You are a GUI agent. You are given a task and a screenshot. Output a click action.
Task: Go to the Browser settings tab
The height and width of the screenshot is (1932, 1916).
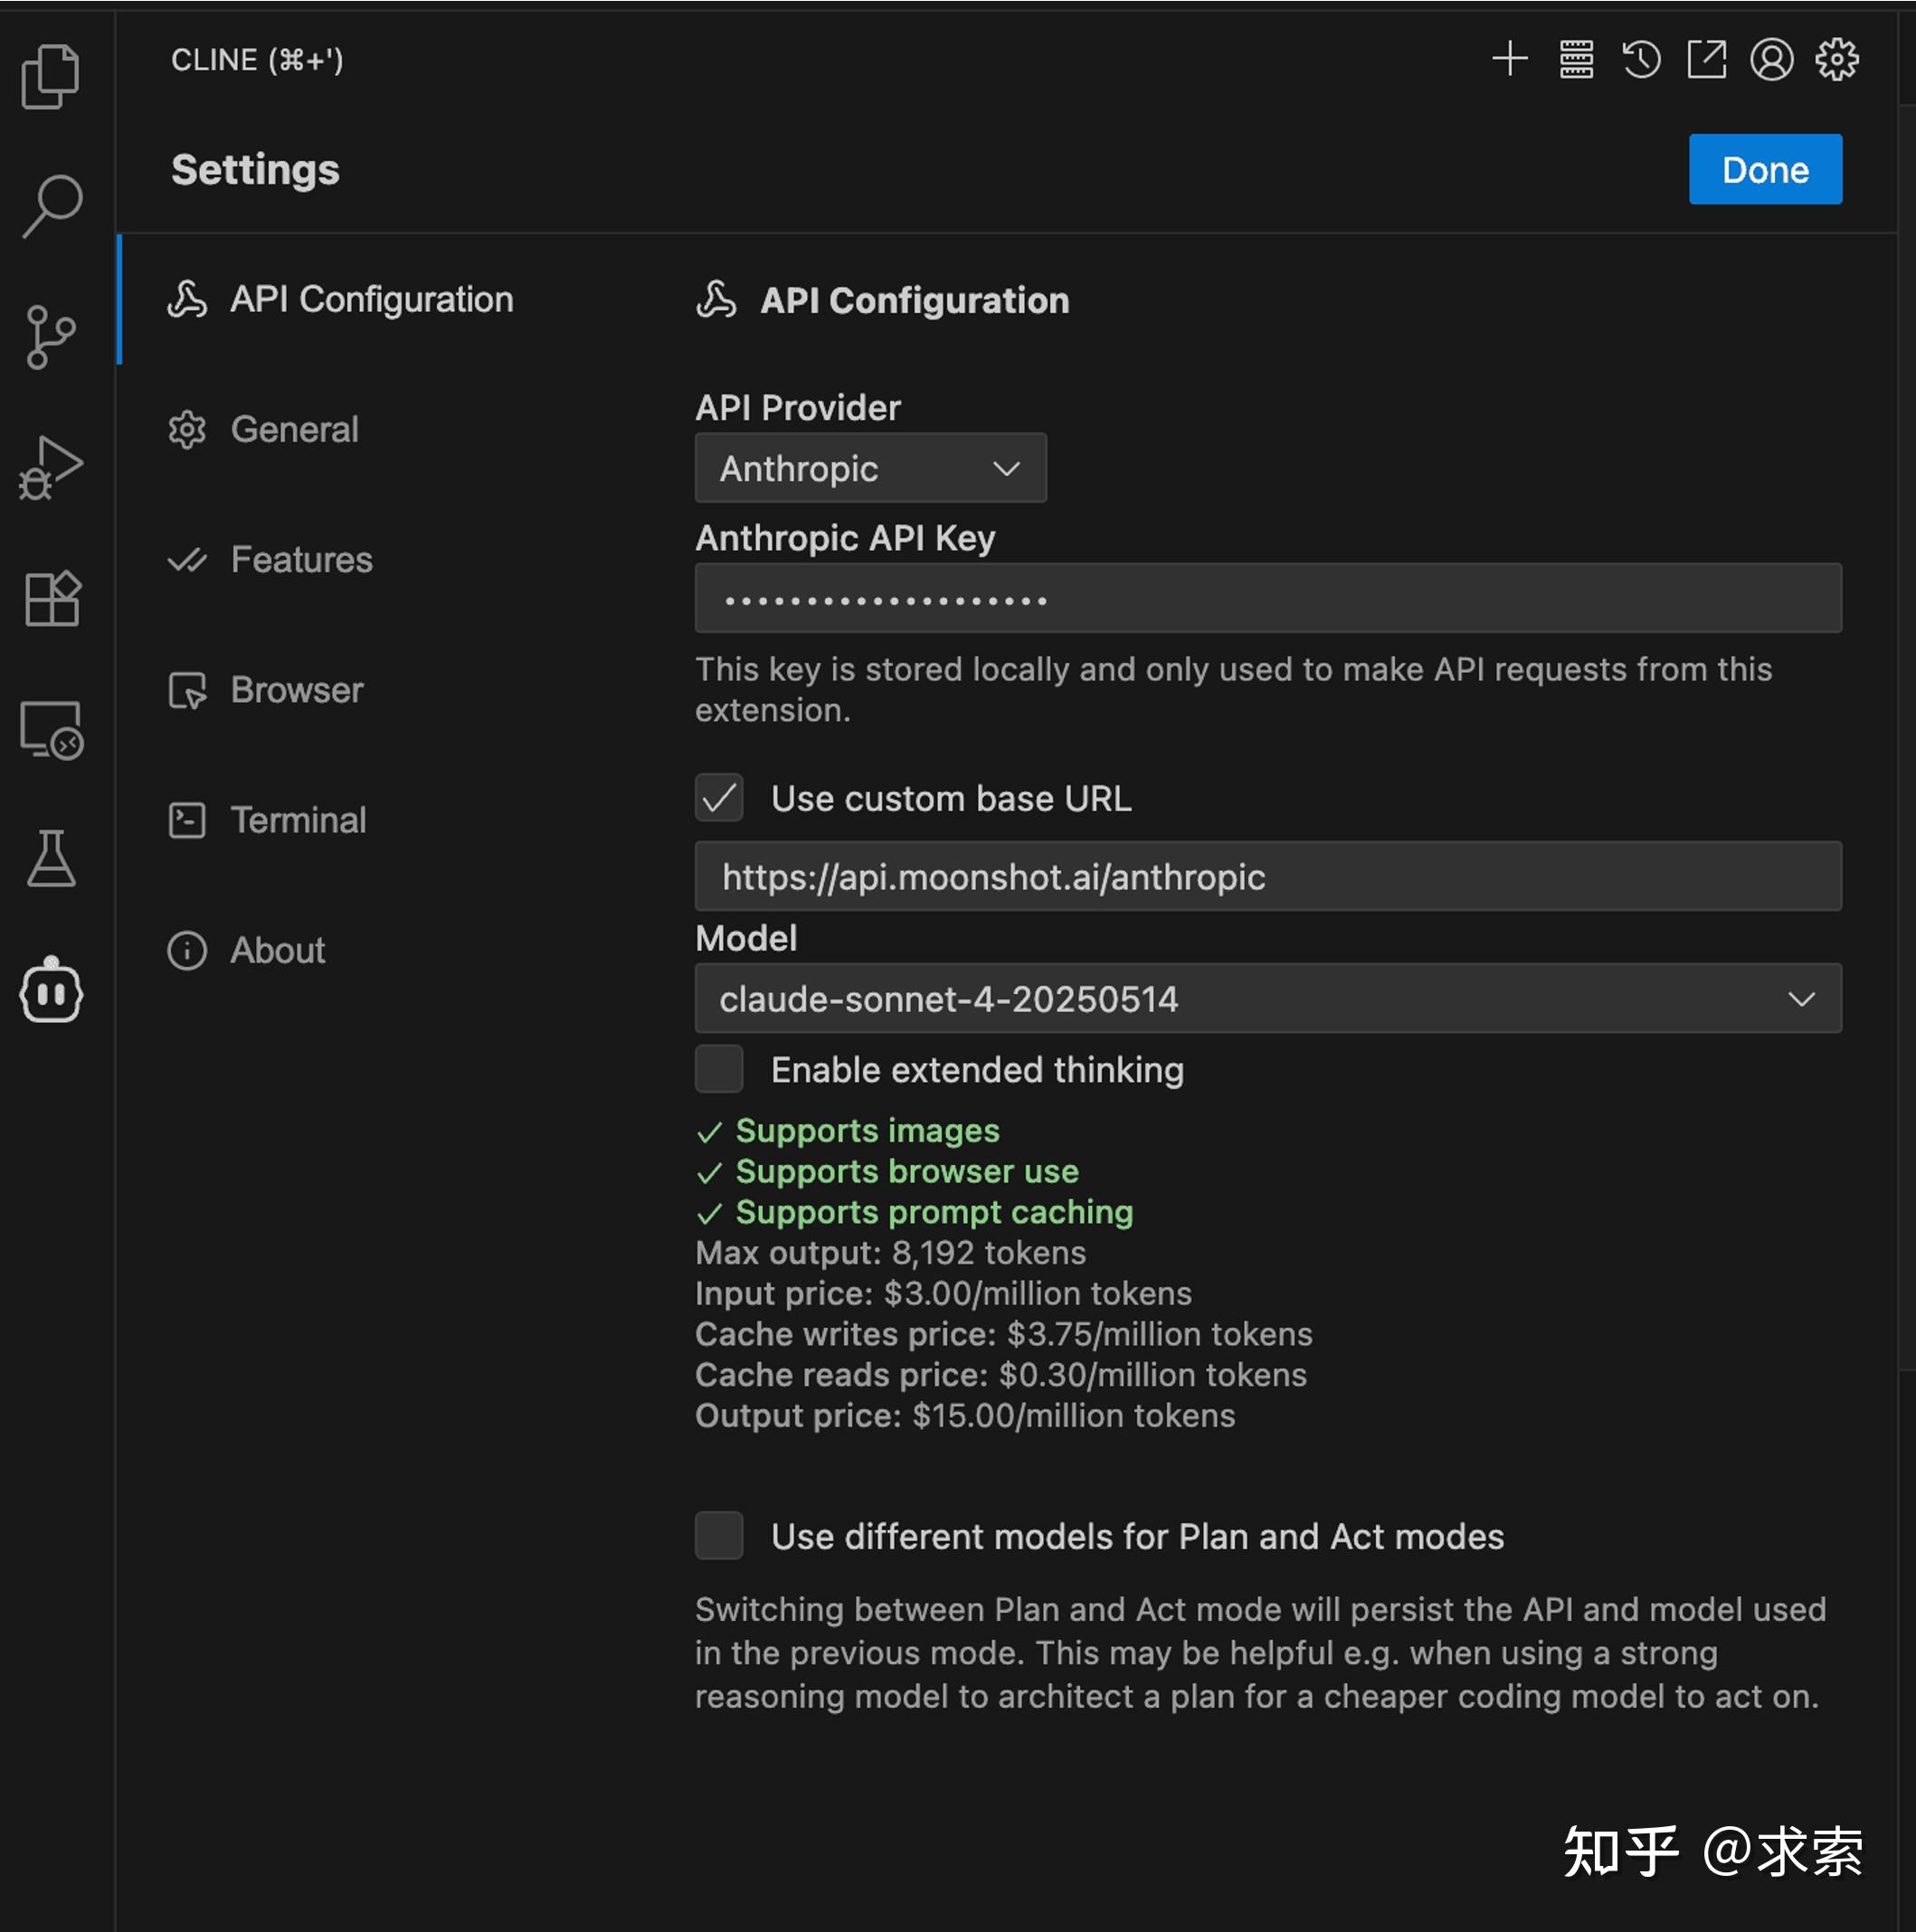(297, 690)
